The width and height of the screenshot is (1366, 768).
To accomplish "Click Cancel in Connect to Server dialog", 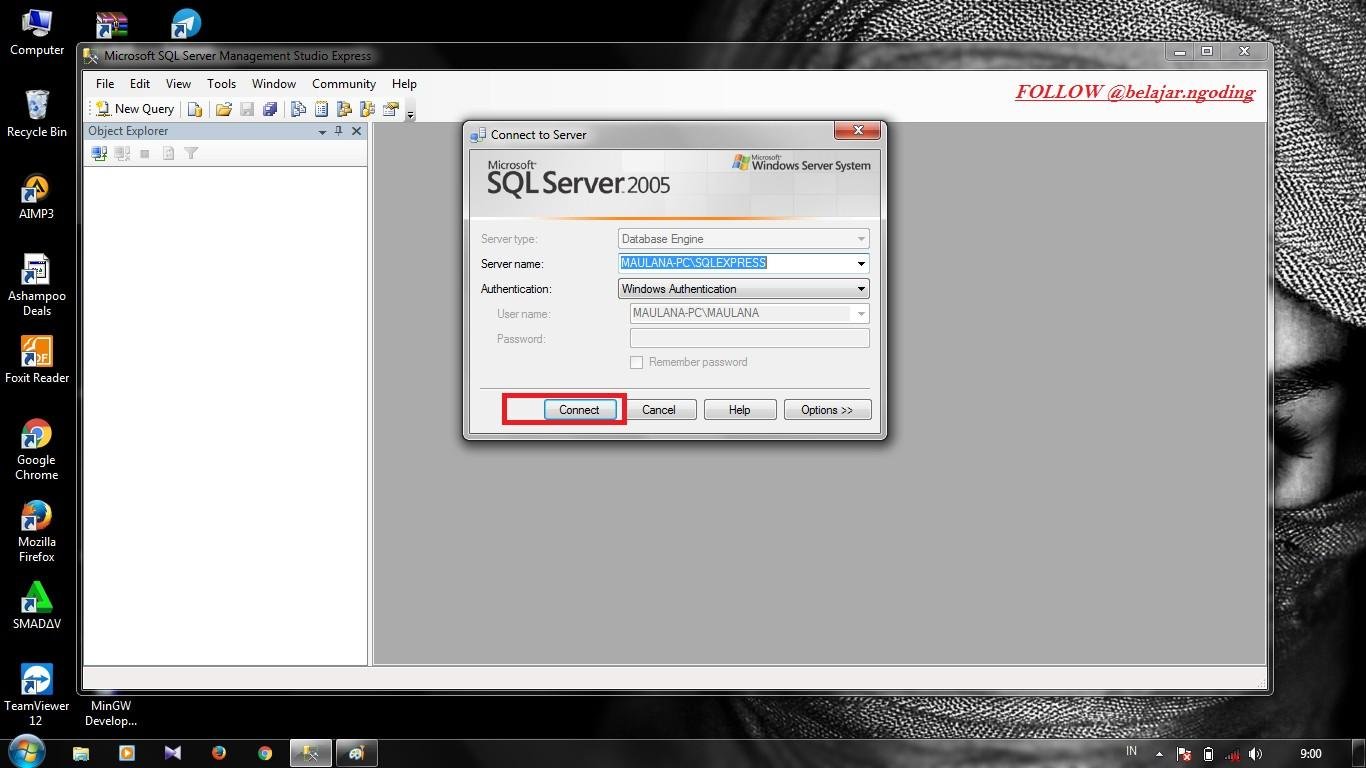I will [659, 410].
